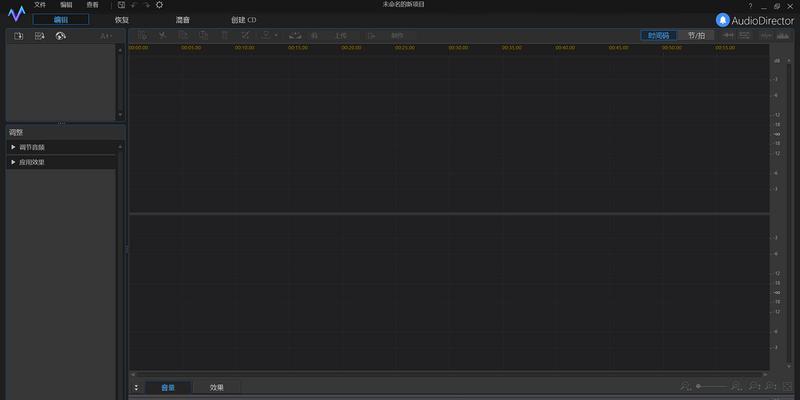
Task: Switch to the 恢复 room tab
Action: pos(121,20)
